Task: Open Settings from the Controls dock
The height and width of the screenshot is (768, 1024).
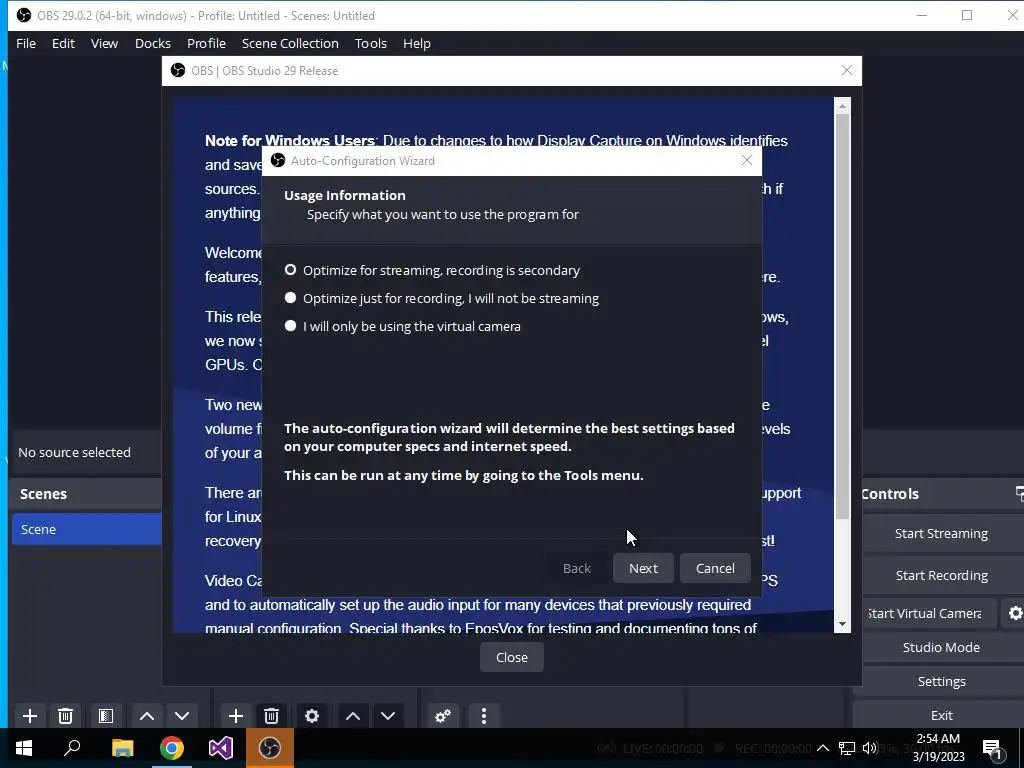Action: point(941,681)
